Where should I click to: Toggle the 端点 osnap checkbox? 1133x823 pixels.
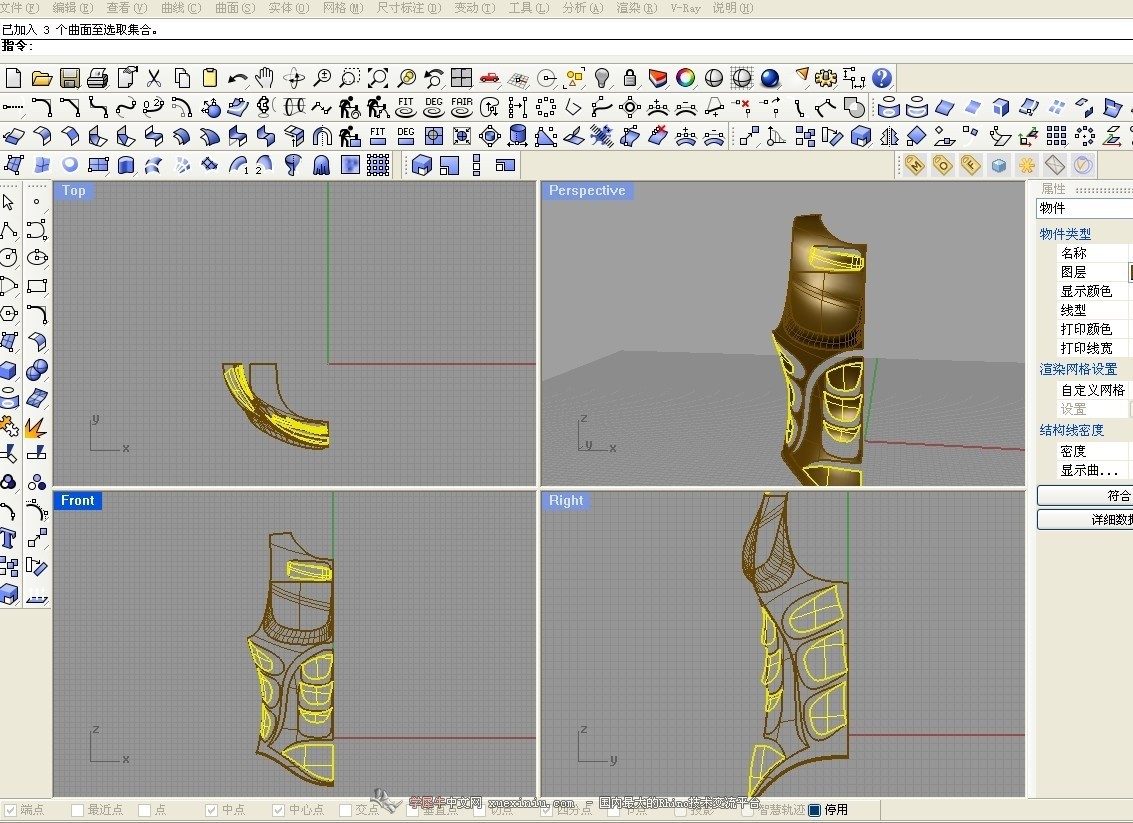click(10, 810)
